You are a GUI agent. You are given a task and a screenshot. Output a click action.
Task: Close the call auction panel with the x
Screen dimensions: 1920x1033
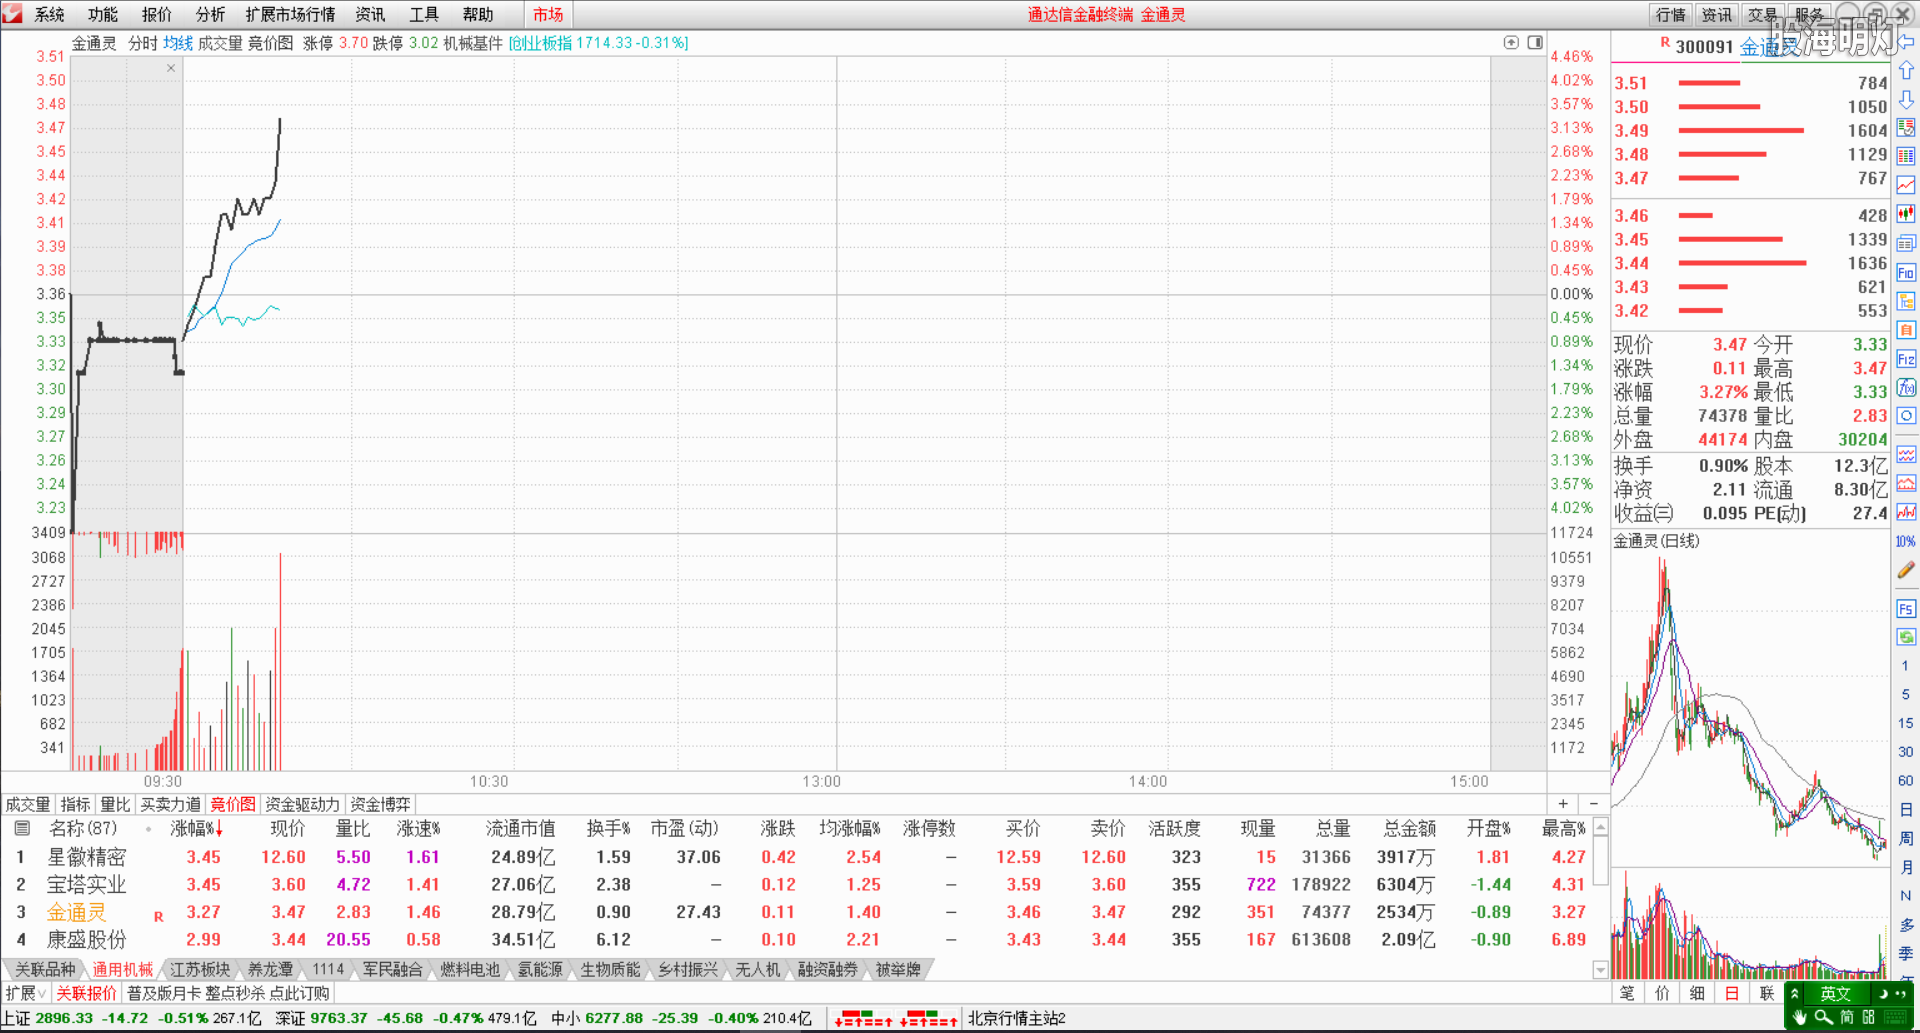point(171,68)
